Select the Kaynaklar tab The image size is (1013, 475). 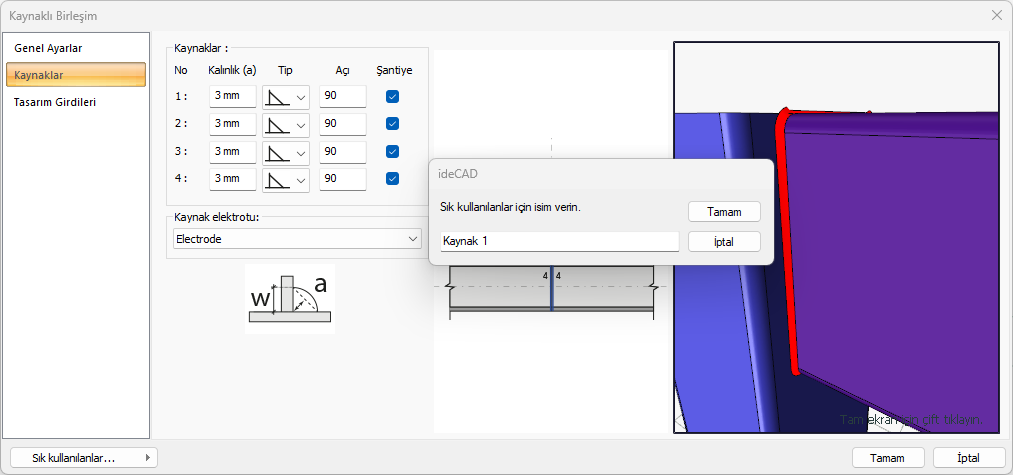(76, 75)
